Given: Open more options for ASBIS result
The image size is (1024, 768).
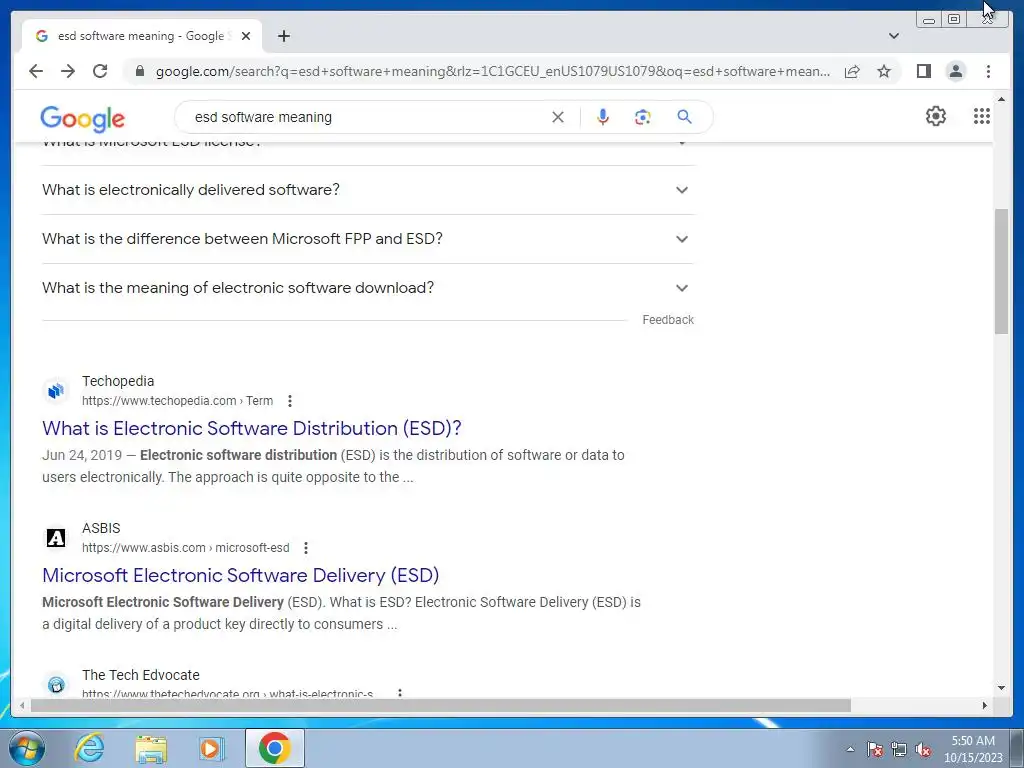Looking at the screenshot, I should click(306, 548).
